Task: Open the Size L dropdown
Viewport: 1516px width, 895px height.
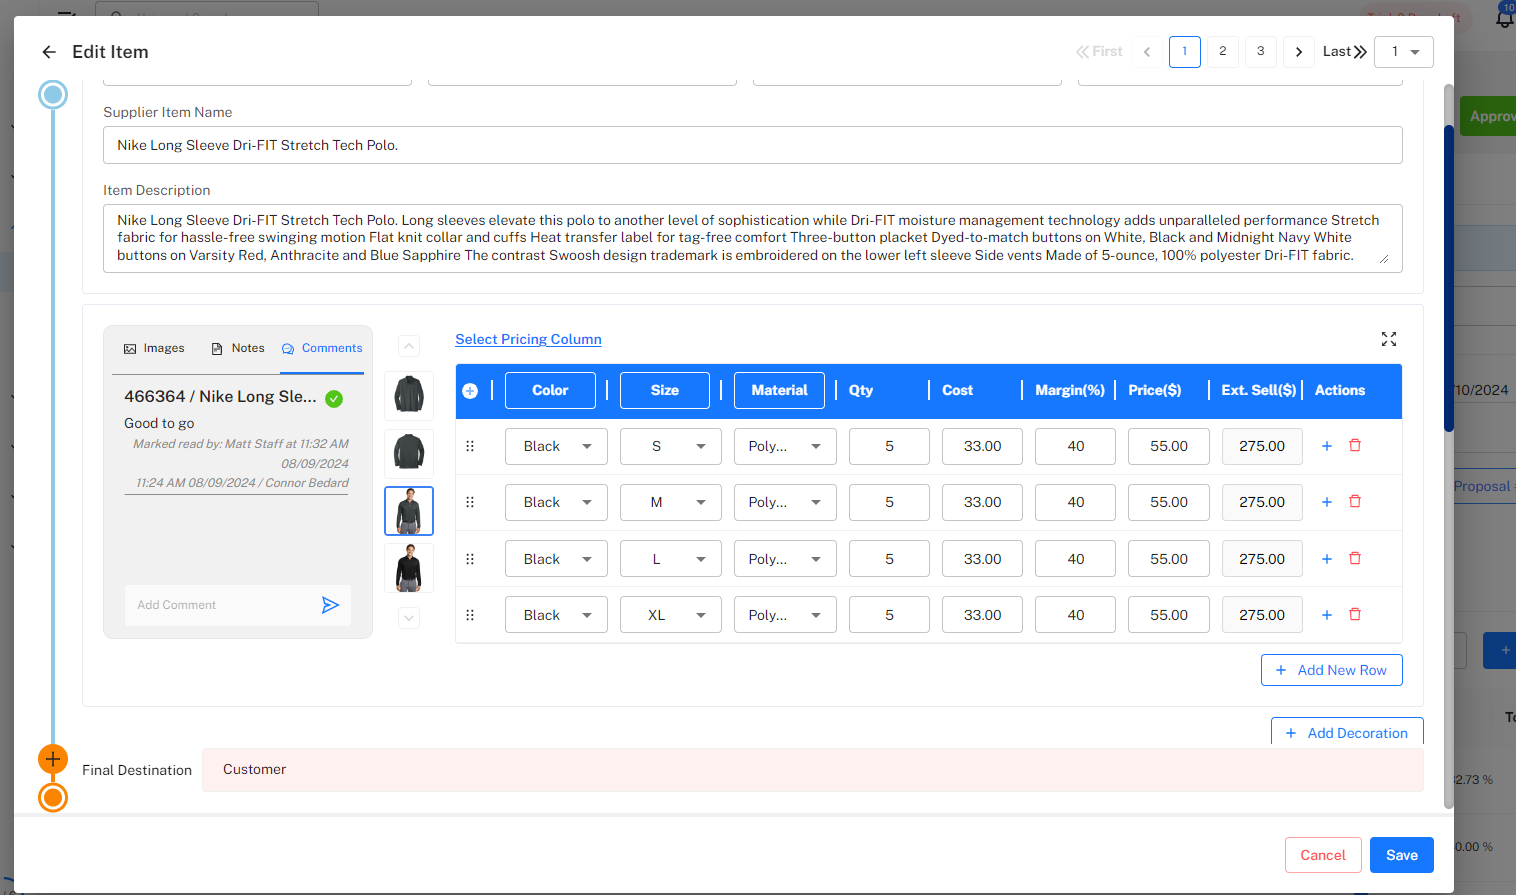Action: click(x=671, y=560)
